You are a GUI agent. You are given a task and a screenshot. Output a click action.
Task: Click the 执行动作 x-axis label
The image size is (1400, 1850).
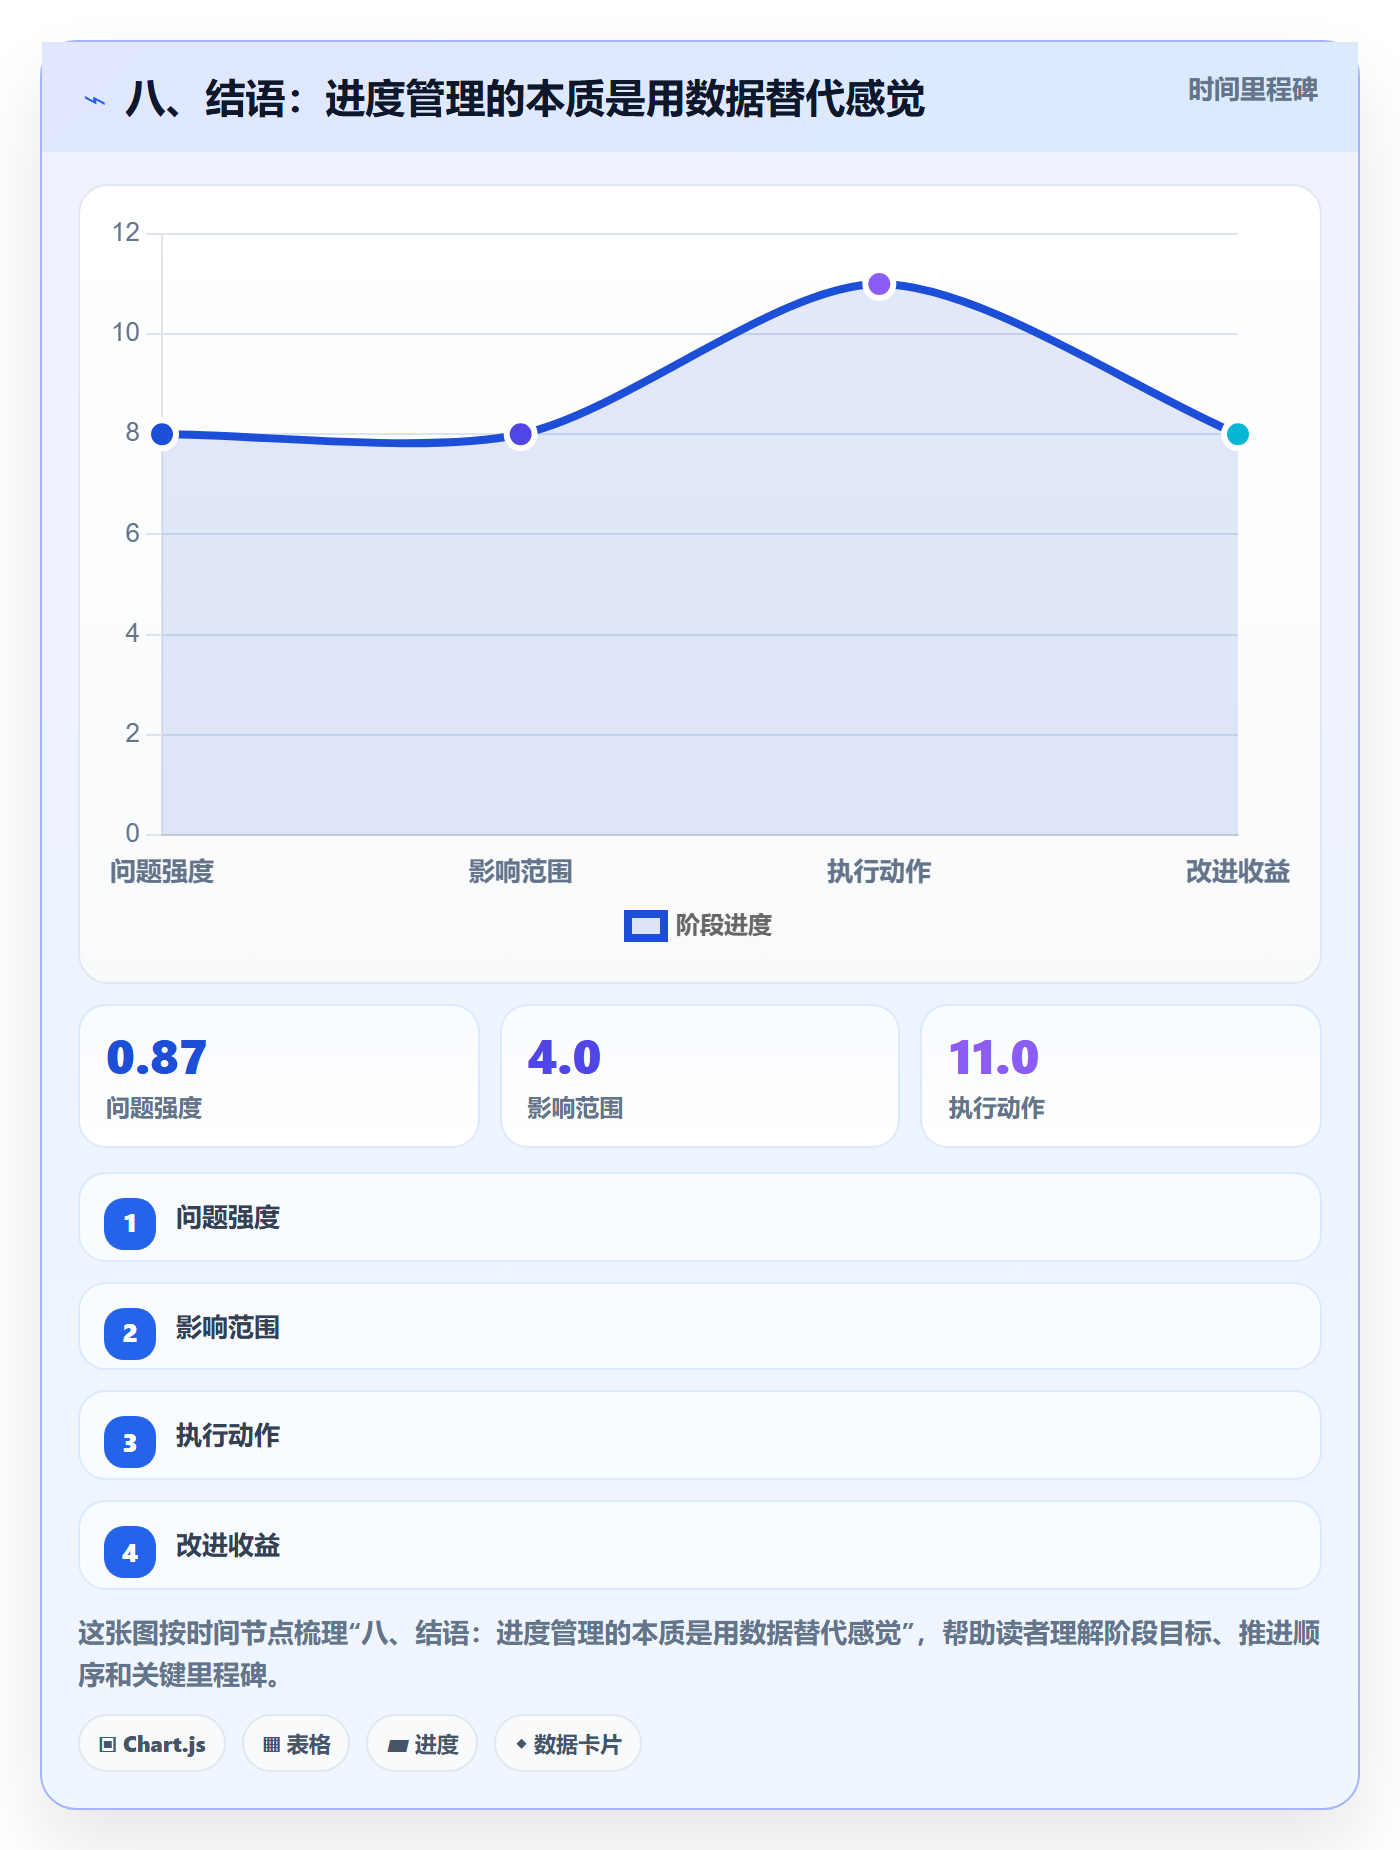pos(879,872)
